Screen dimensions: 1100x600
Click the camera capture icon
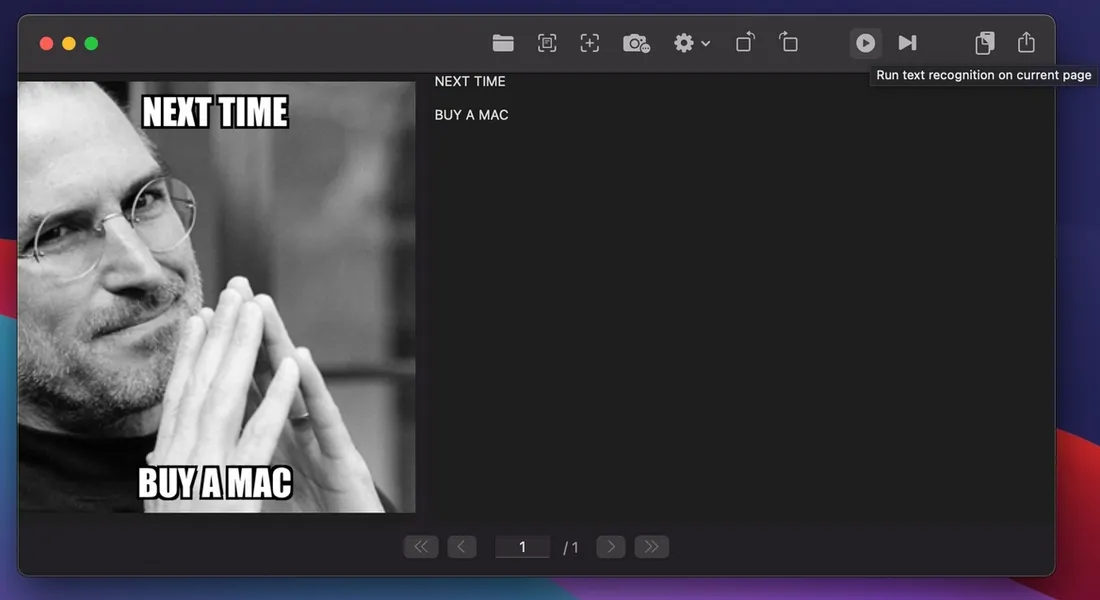(x=636, y=44)
